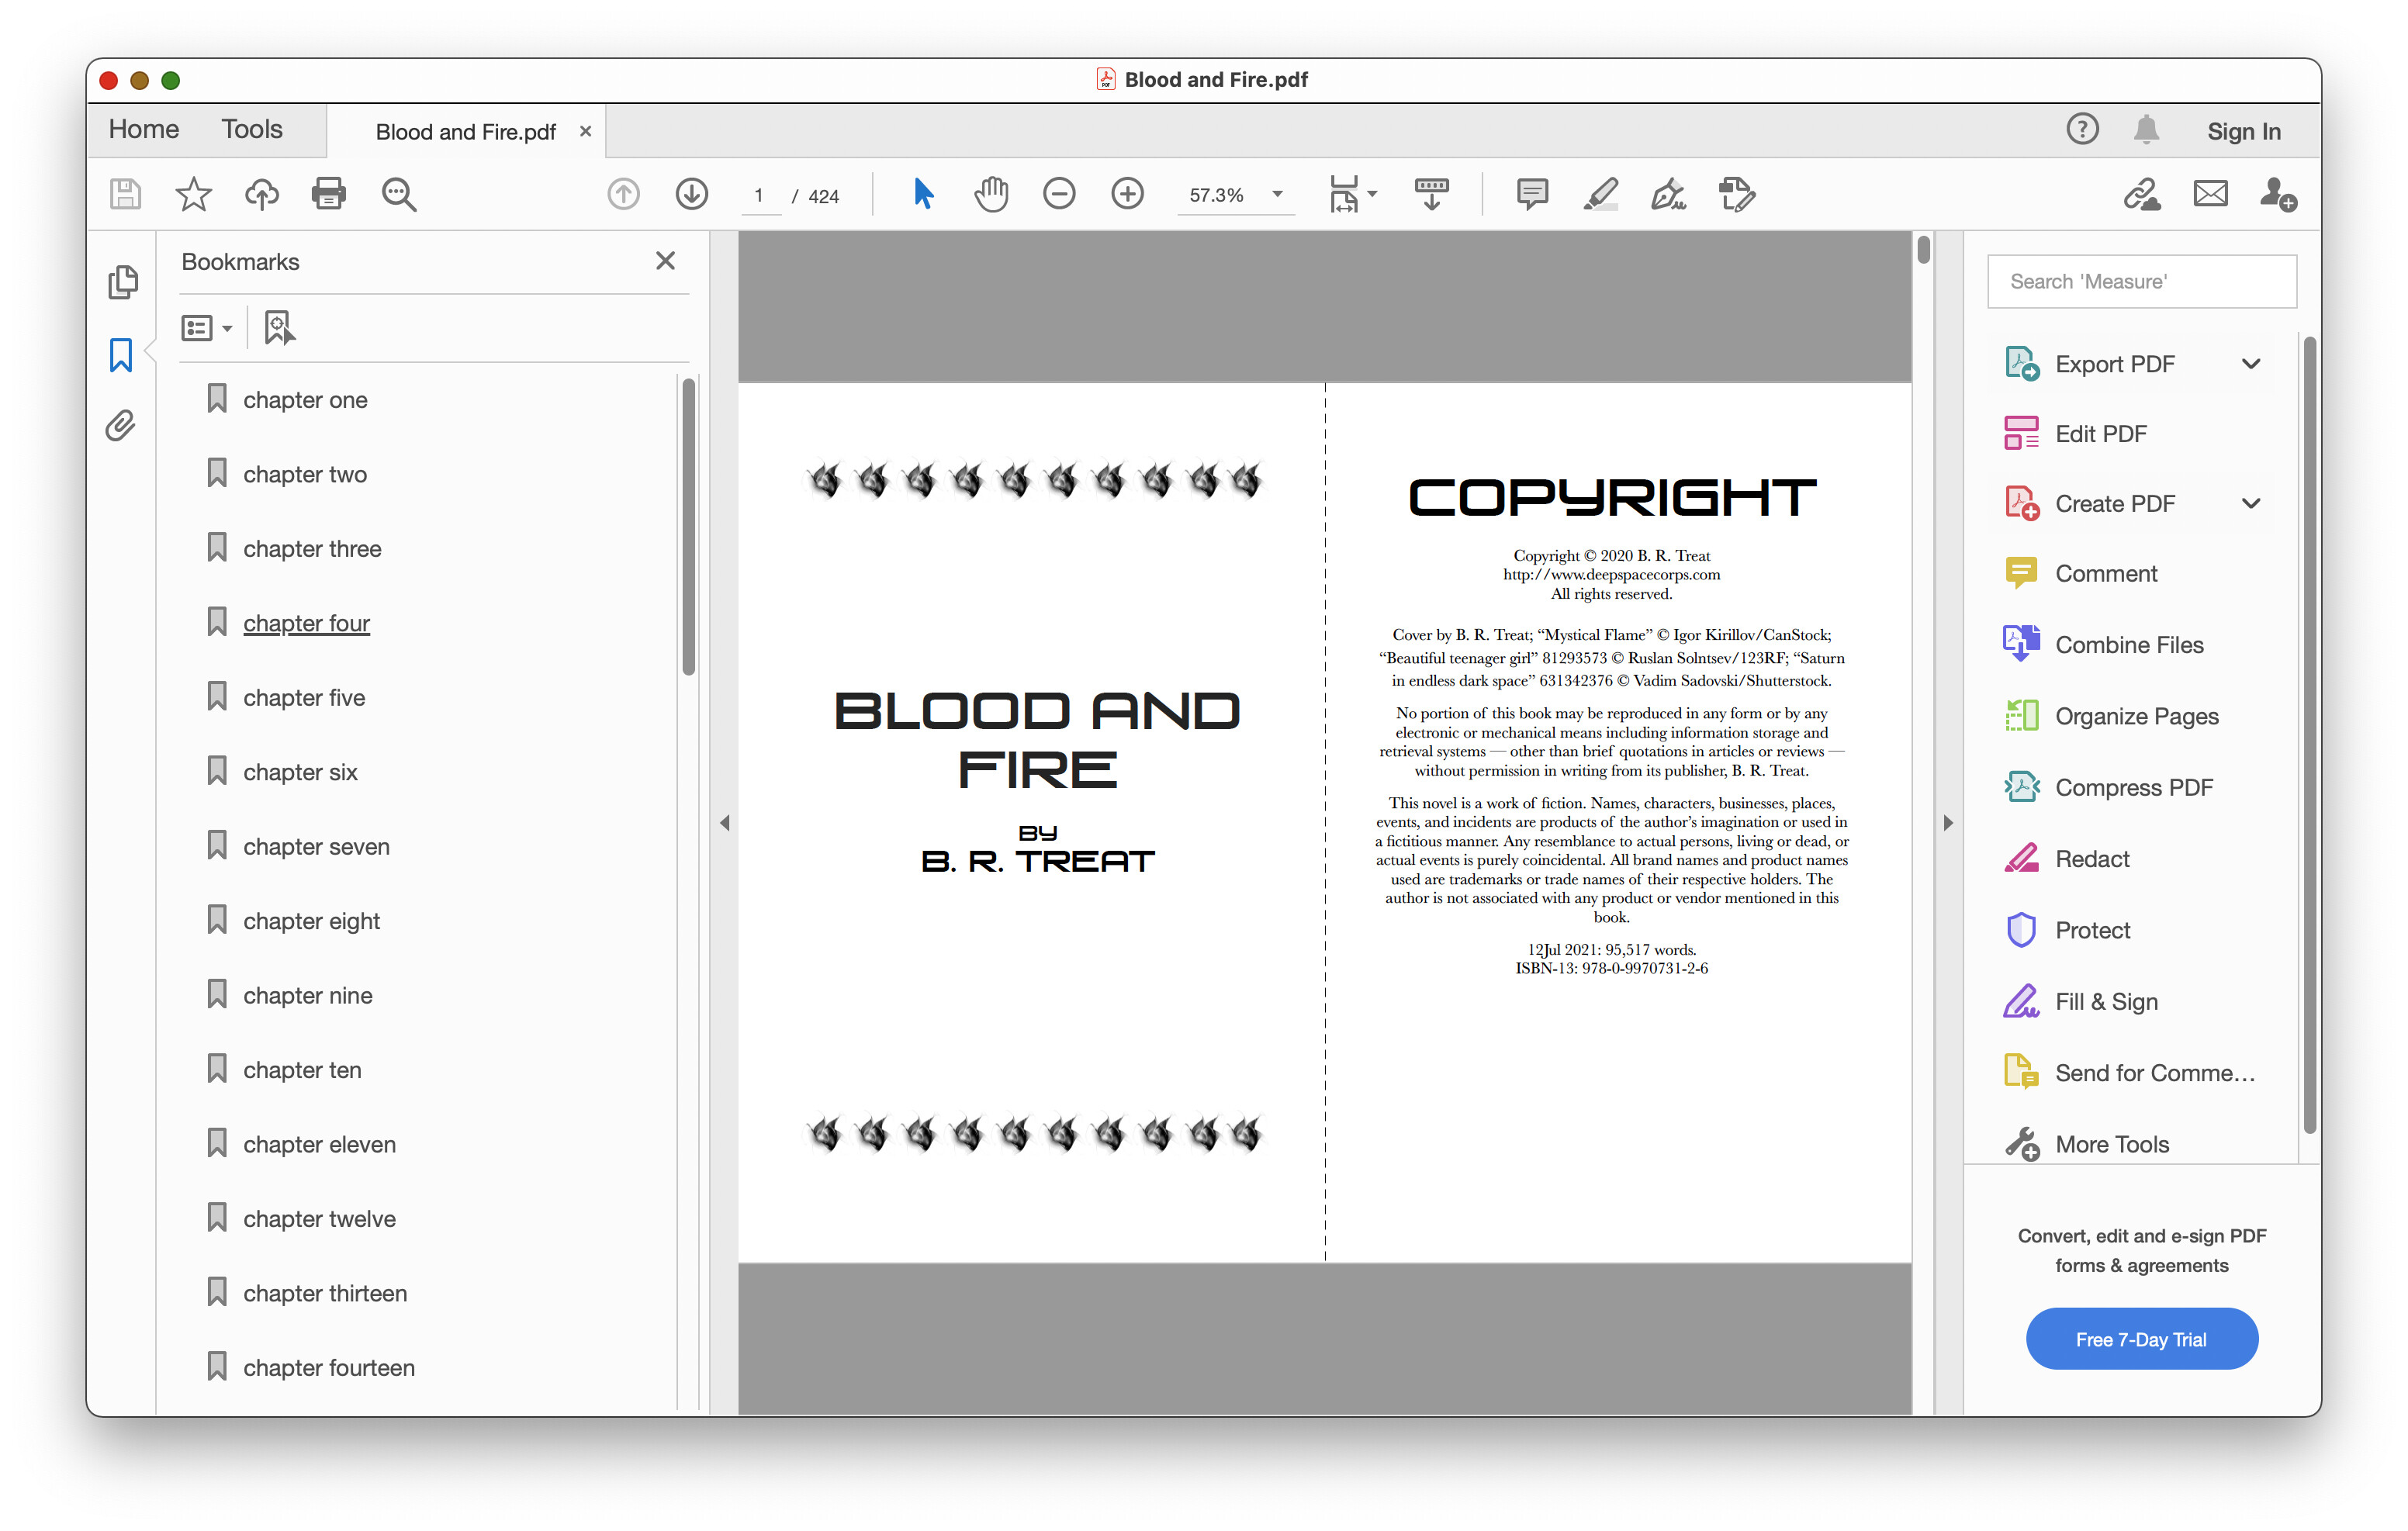
Task: Collapse the left navigation pane arrow
Action: point(725,823)
